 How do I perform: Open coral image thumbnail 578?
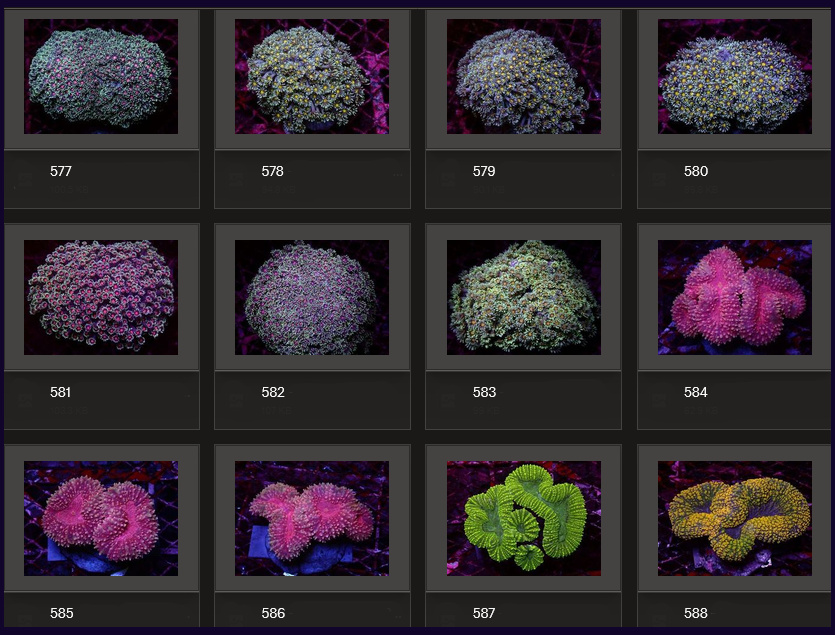312,77
